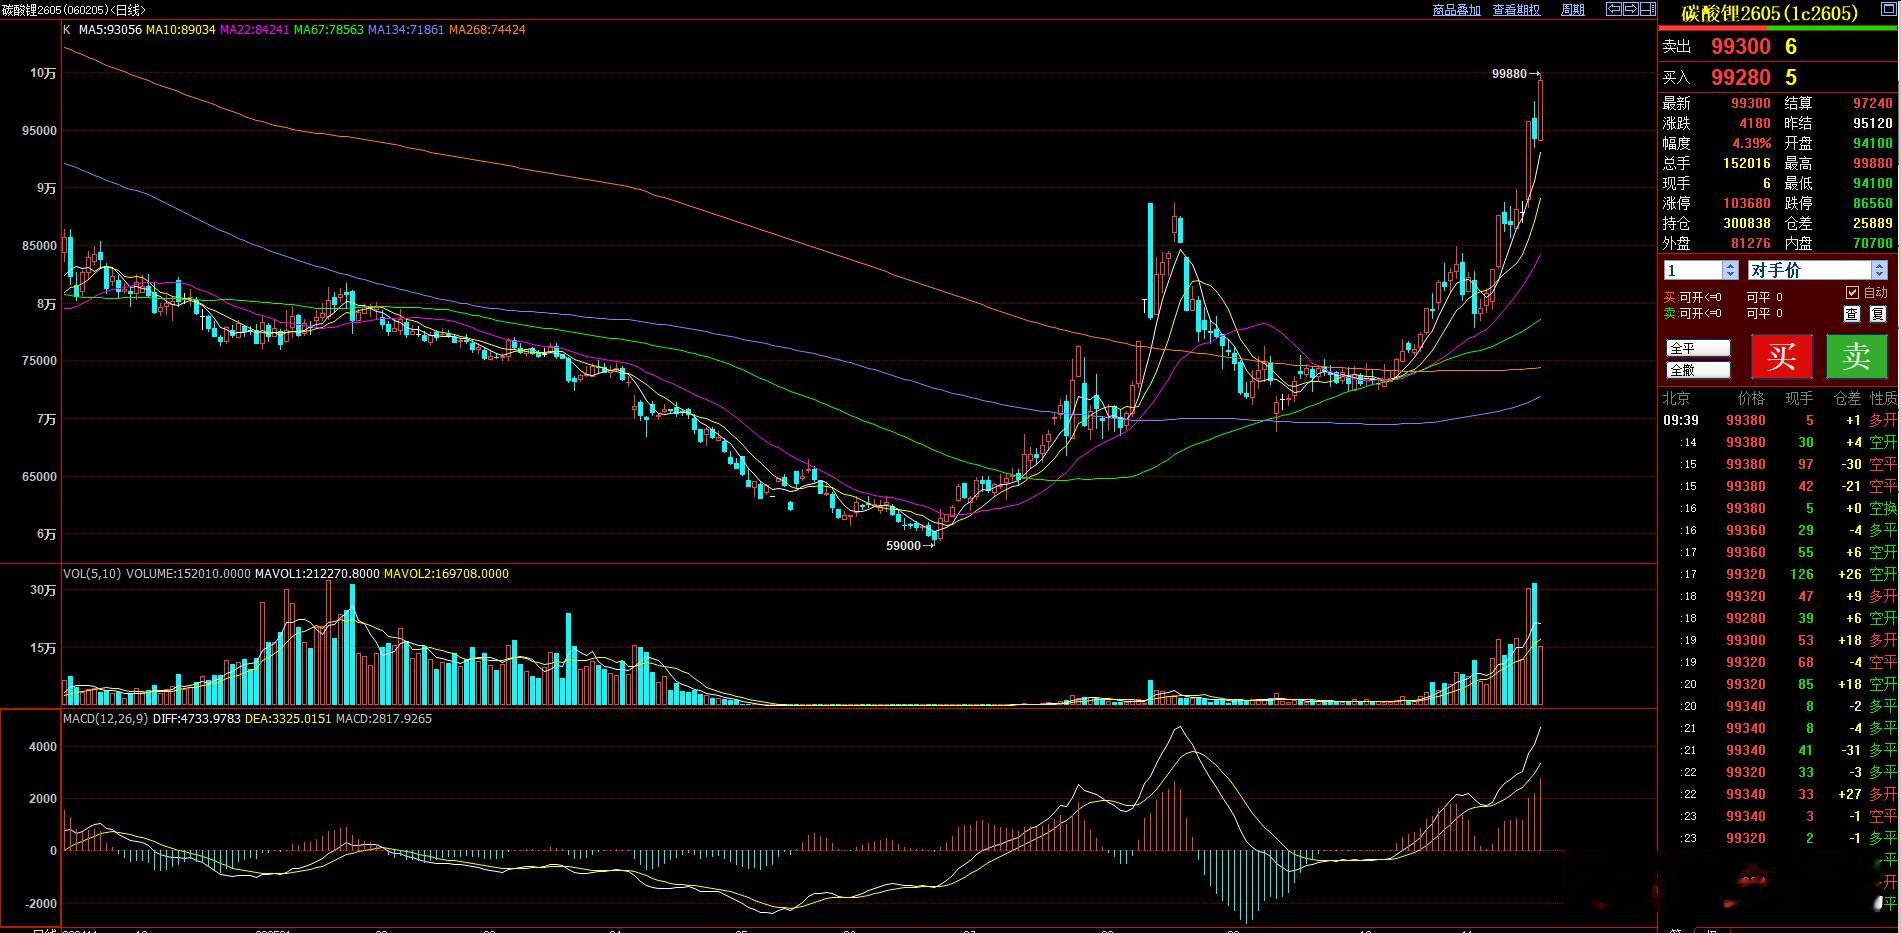
Task: Click the MA10:89034 indicator label
Action: tap(180, 30)
